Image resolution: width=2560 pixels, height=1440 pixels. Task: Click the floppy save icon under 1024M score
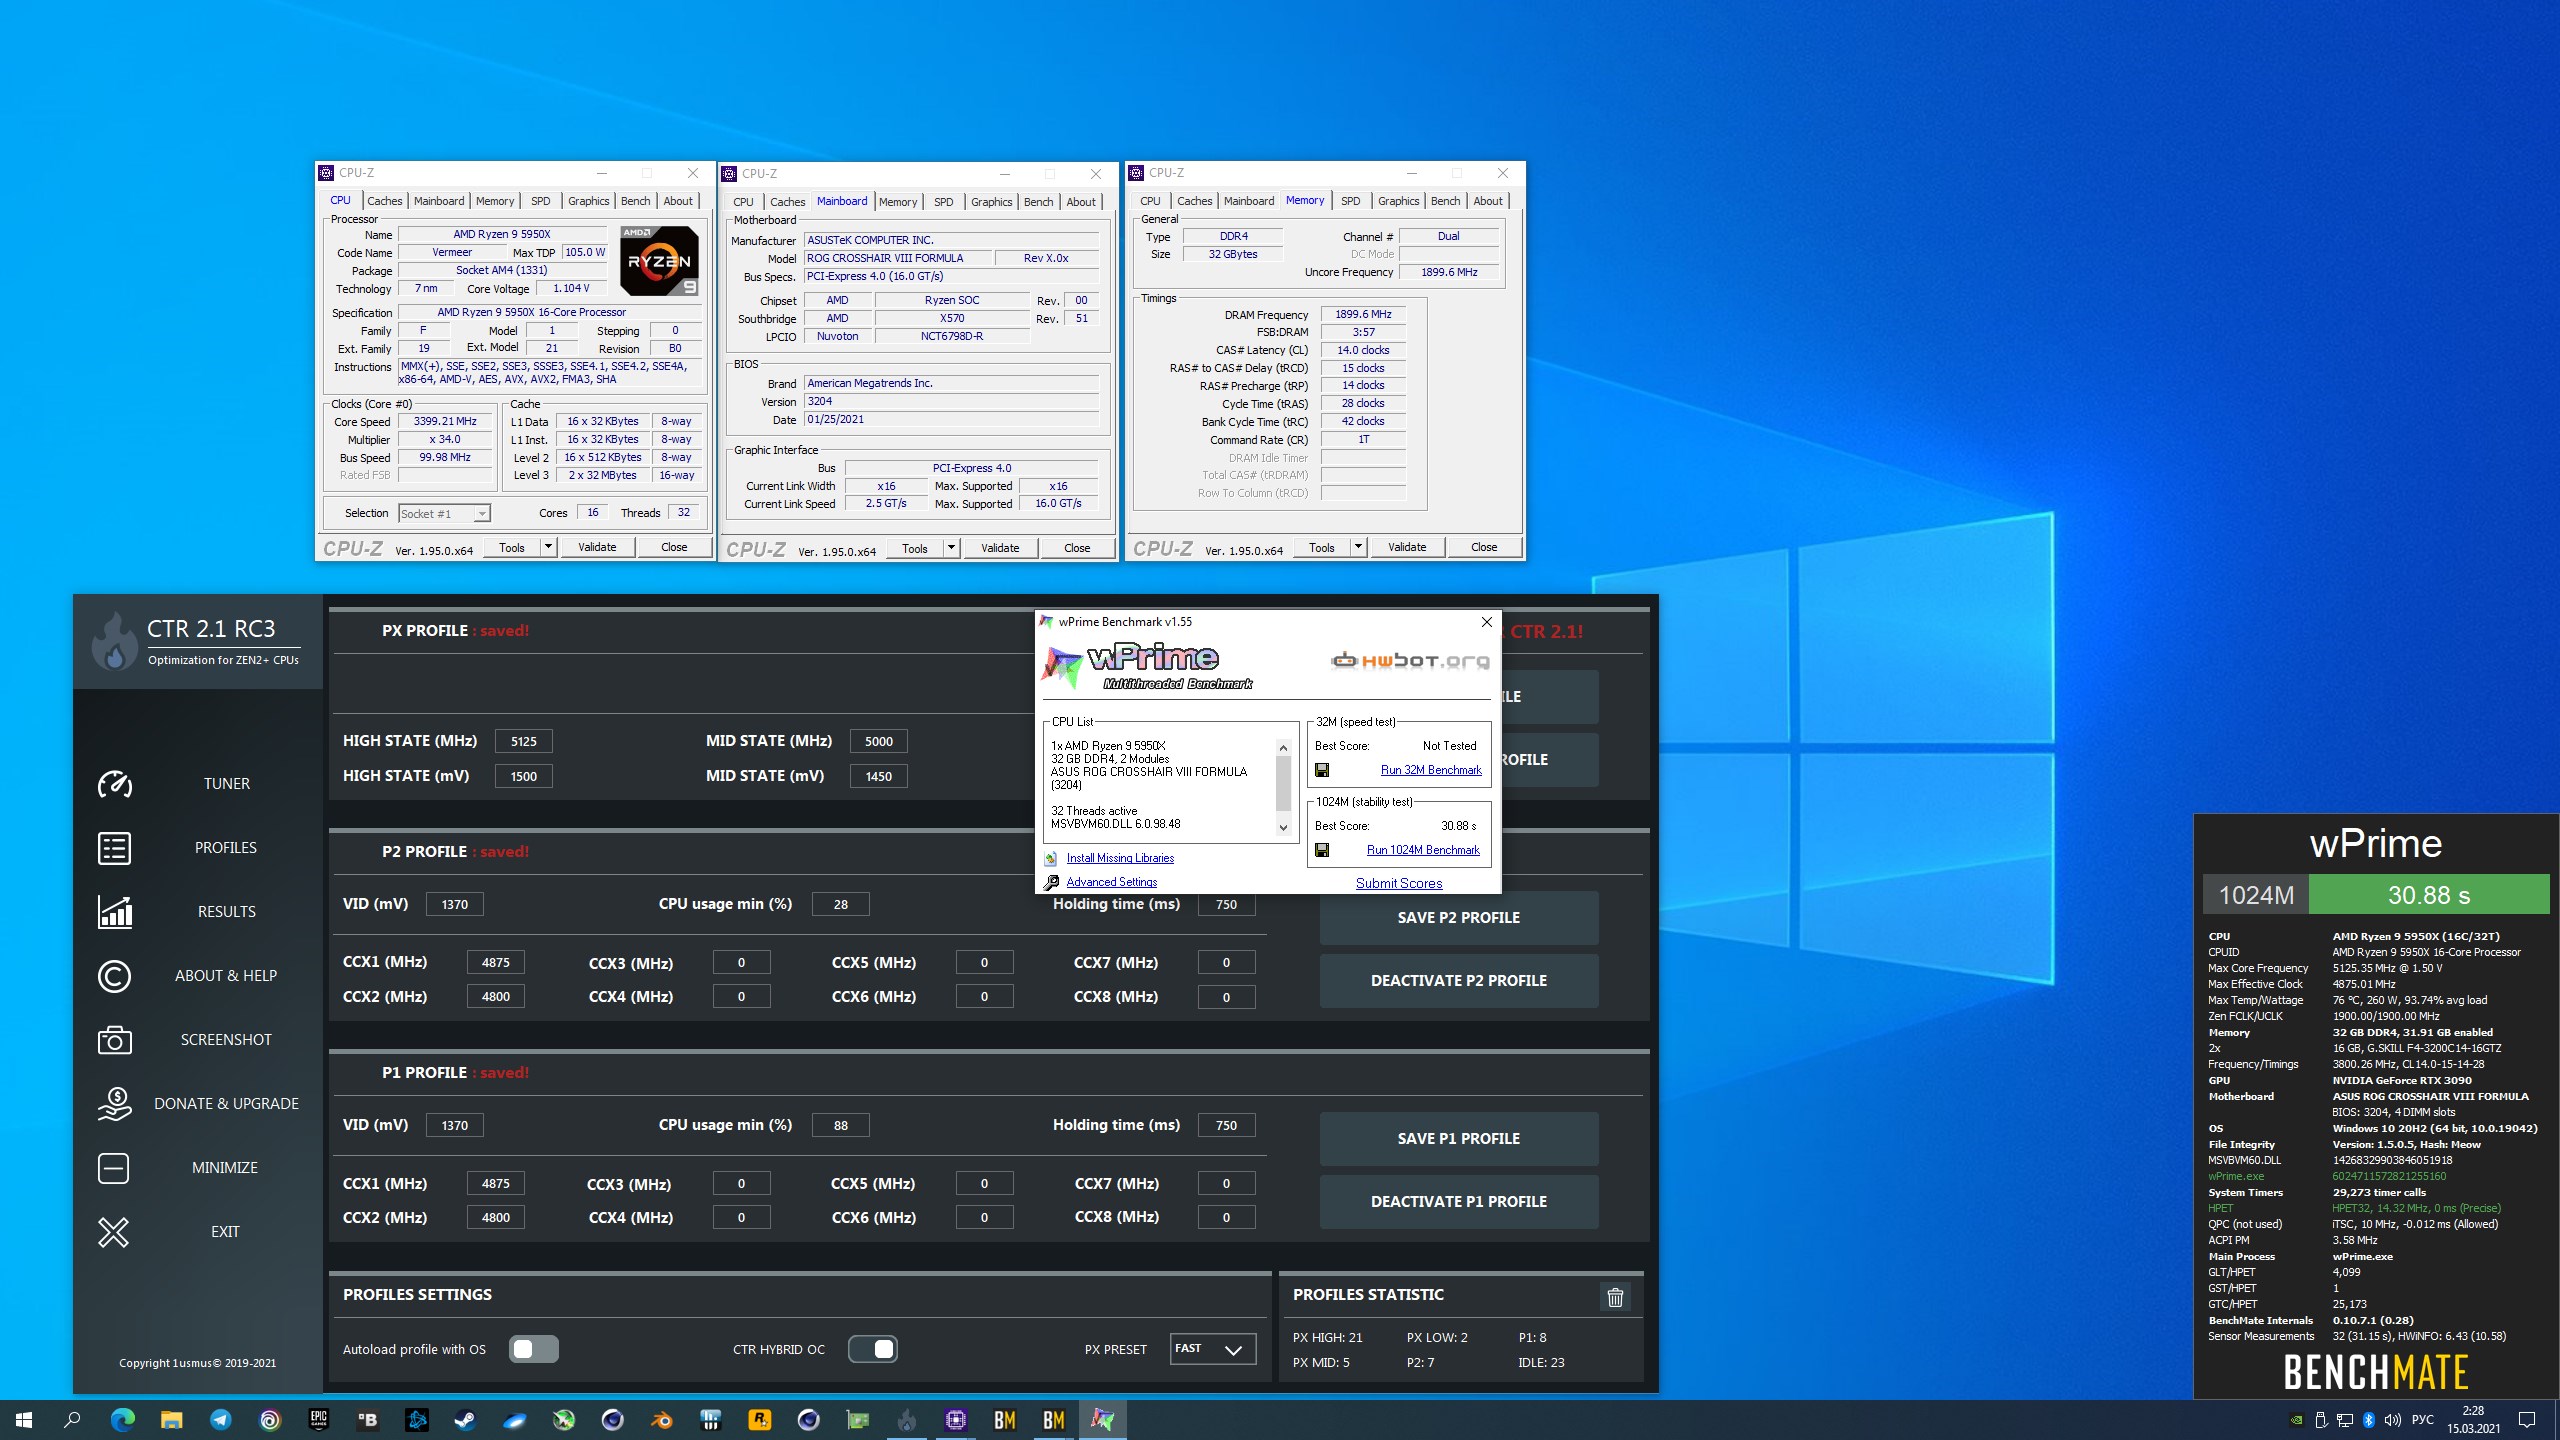pos(1322,850)
